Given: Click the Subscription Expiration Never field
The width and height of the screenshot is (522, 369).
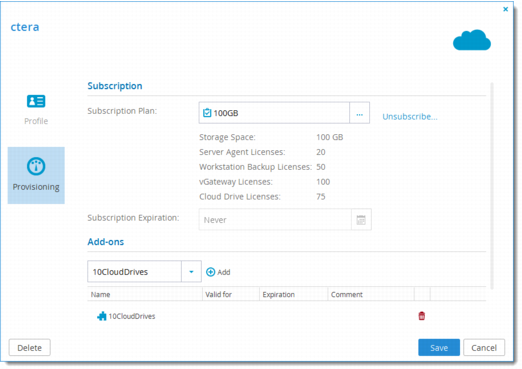Looking at the screenshot, I should [275, 220].
